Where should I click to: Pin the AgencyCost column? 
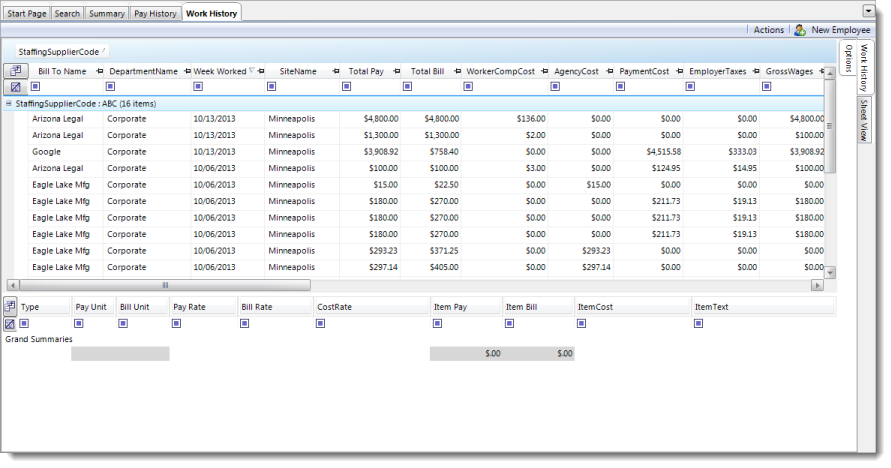tap(610, 72)
